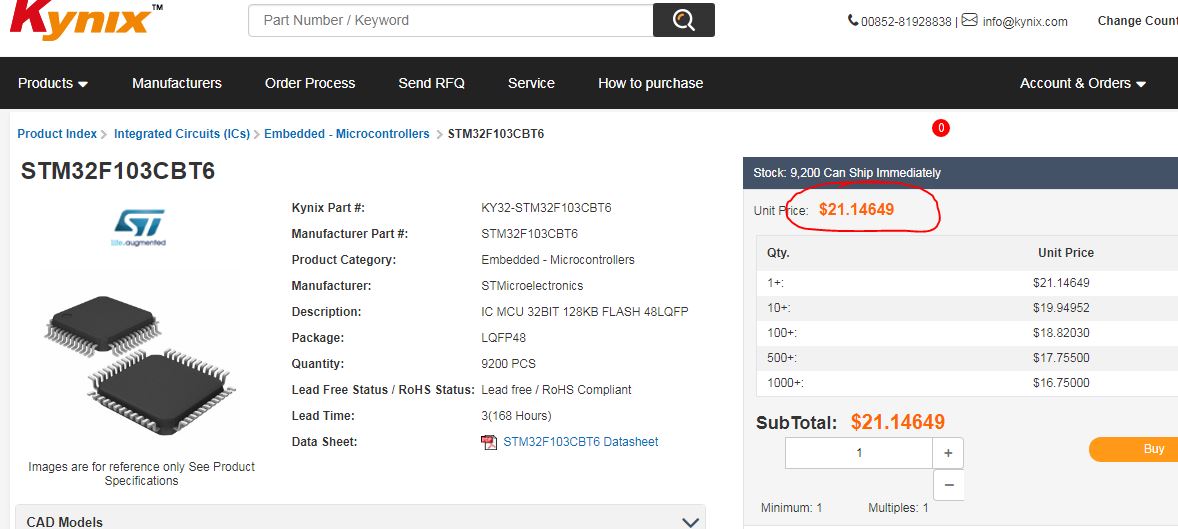Select the 1000+ price $16.75000

click(x=1061, y=382)
